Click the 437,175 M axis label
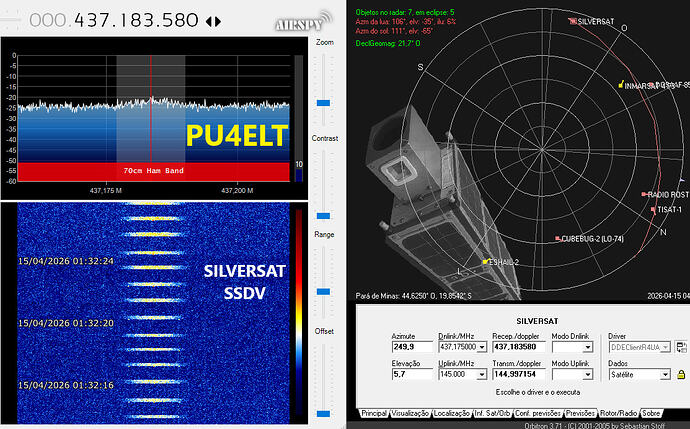690x429 pixels. (106, 191)
